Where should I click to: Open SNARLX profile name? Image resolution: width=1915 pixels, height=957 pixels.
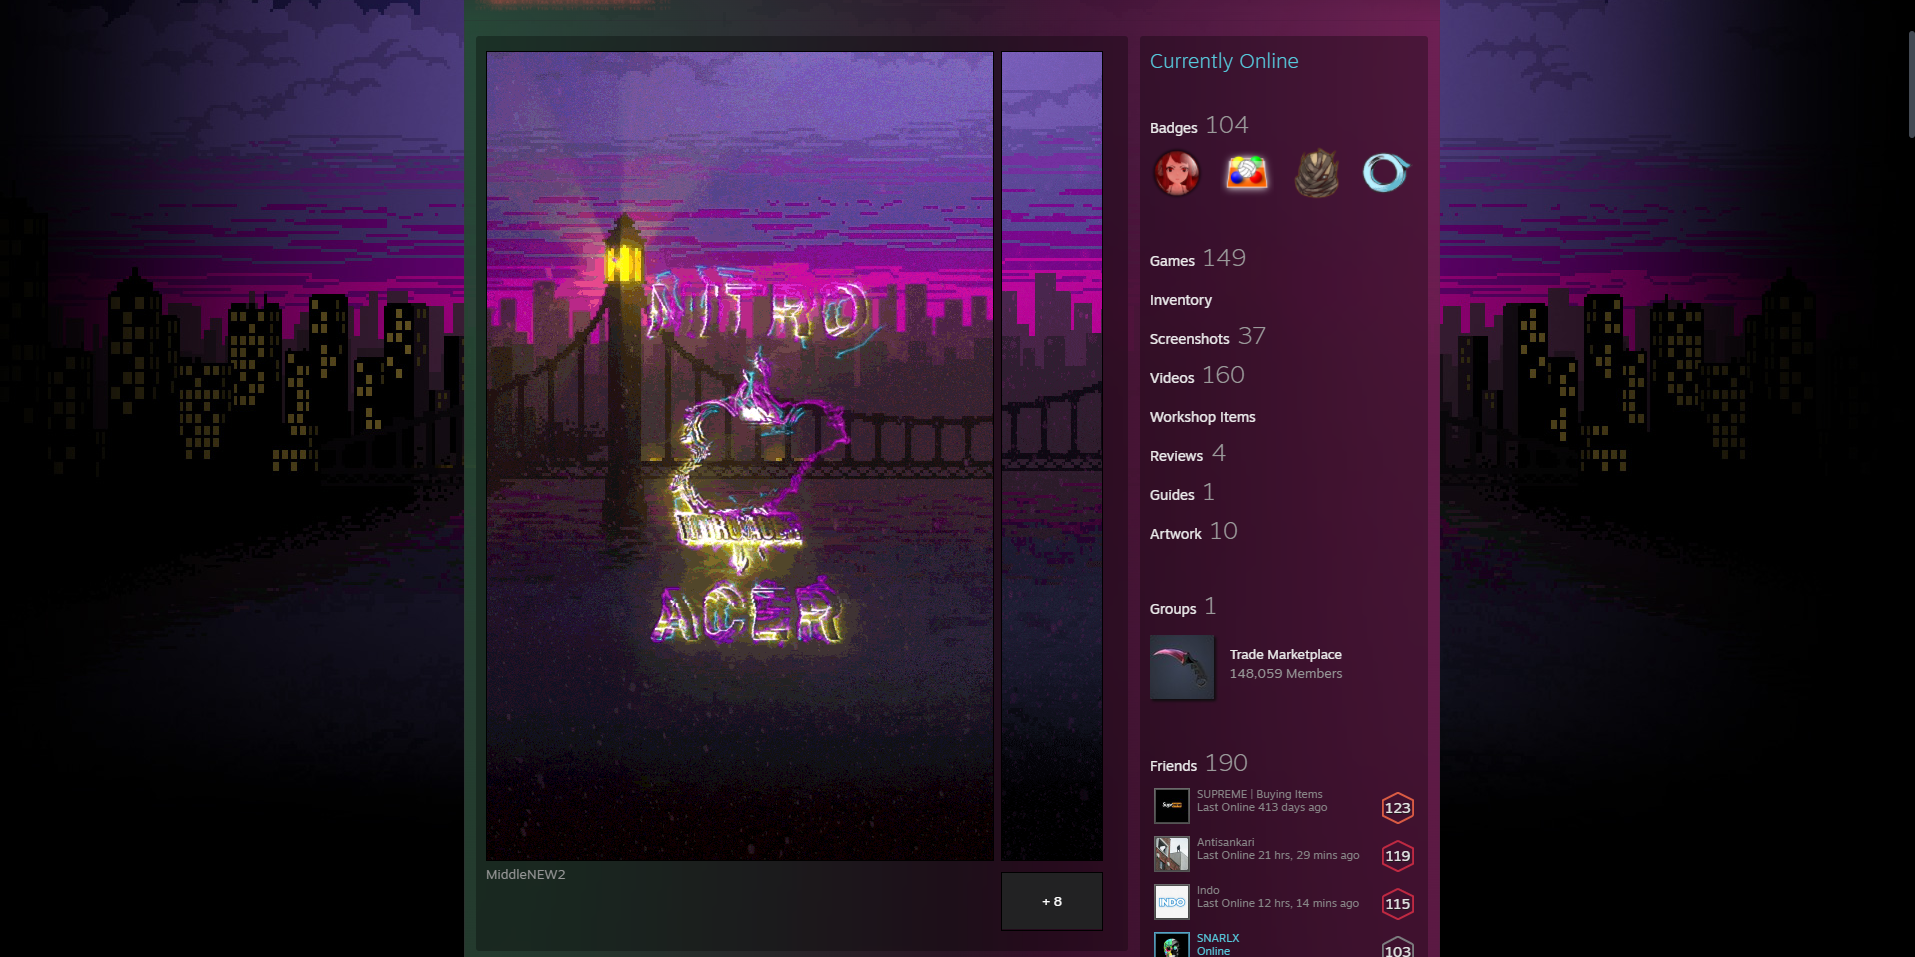(1218, 938)
